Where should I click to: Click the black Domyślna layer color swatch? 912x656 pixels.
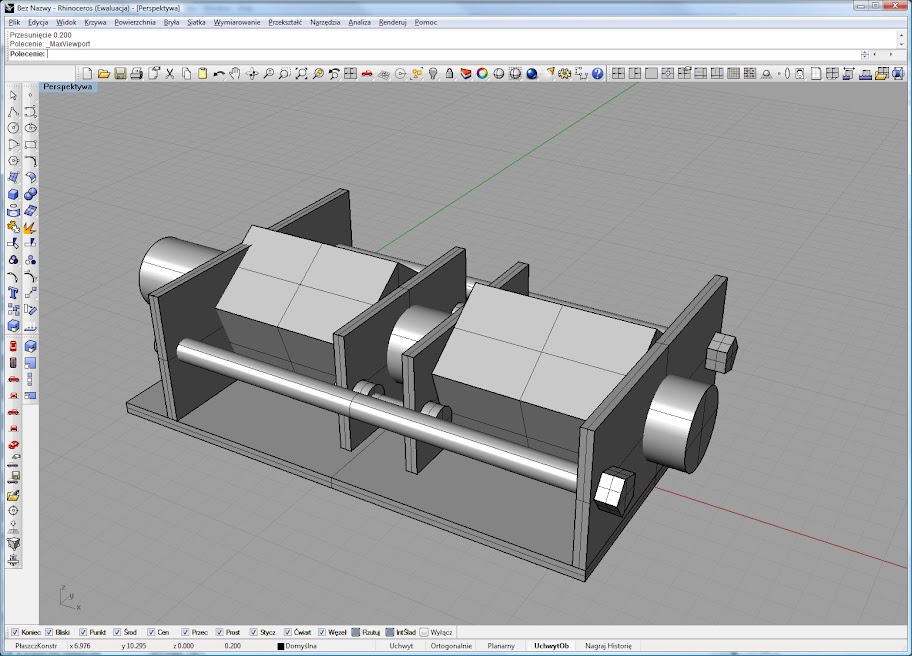(281, 646)
